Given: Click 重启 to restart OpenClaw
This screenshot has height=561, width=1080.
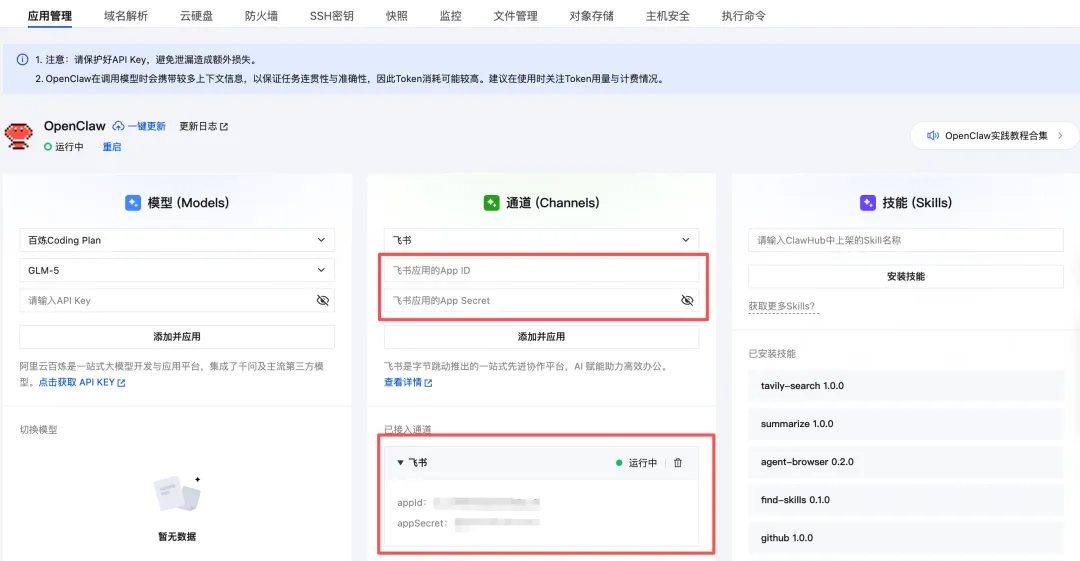Looking at the screenshot, I should (x=112, y=147).
